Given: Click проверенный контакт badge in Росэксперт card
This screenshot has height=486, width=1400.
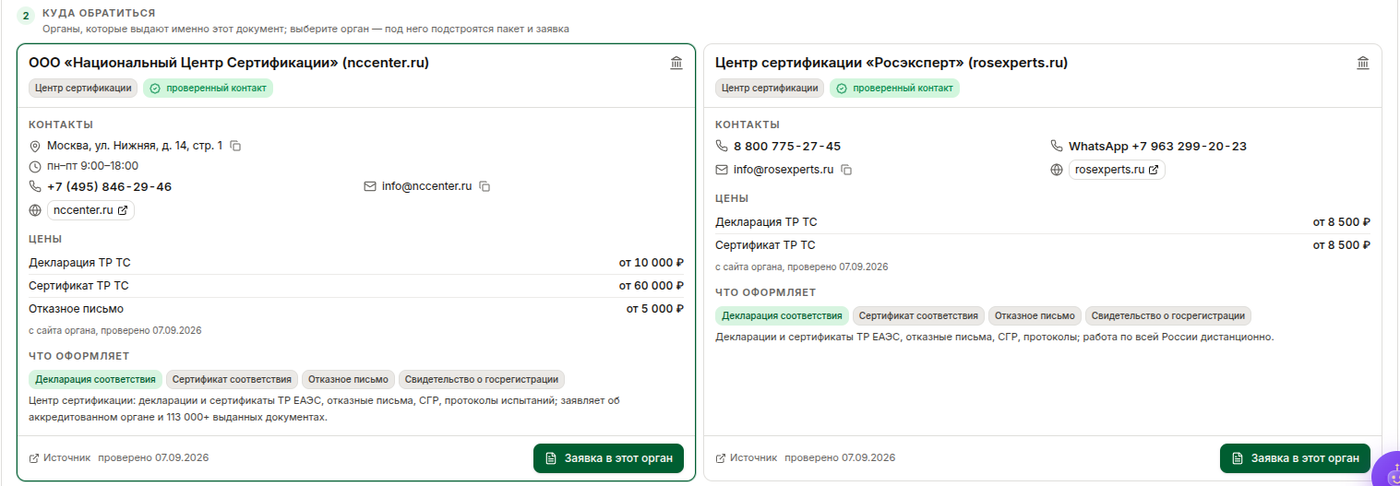Looking at the screenshot, I should pos(894,88).
